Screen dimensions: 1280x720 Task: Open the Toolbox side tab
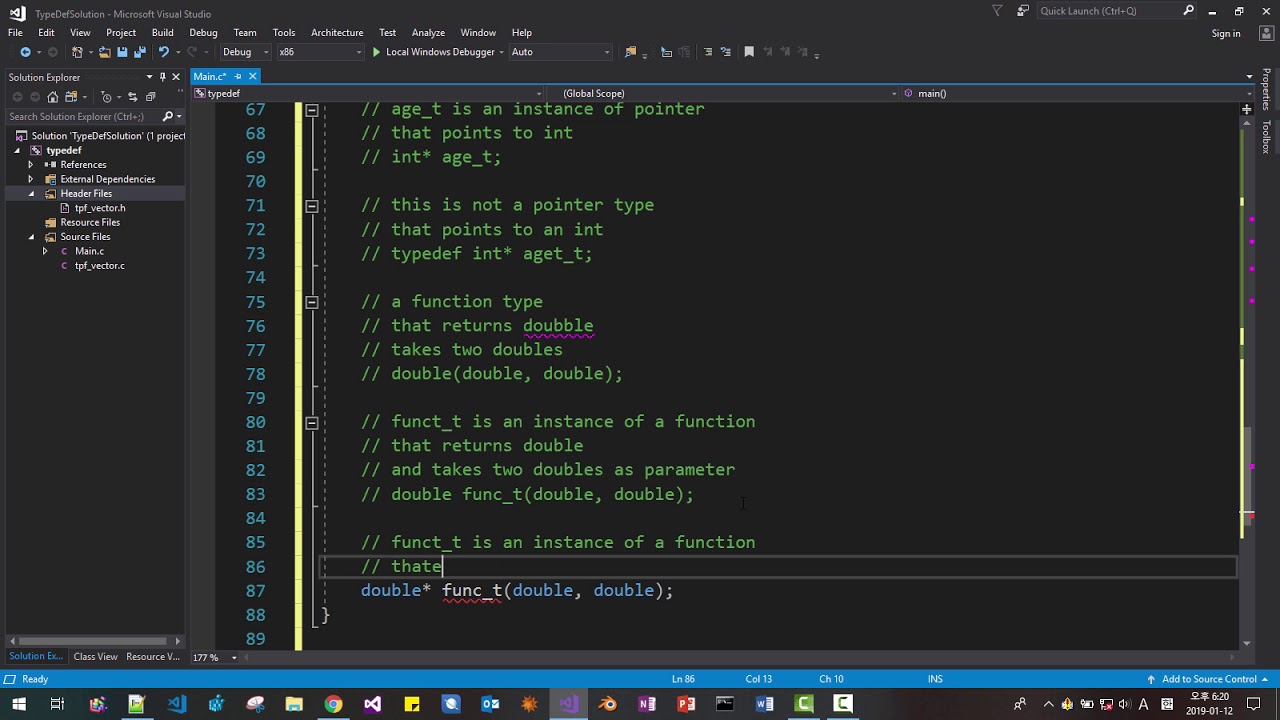pos(1266,137)
